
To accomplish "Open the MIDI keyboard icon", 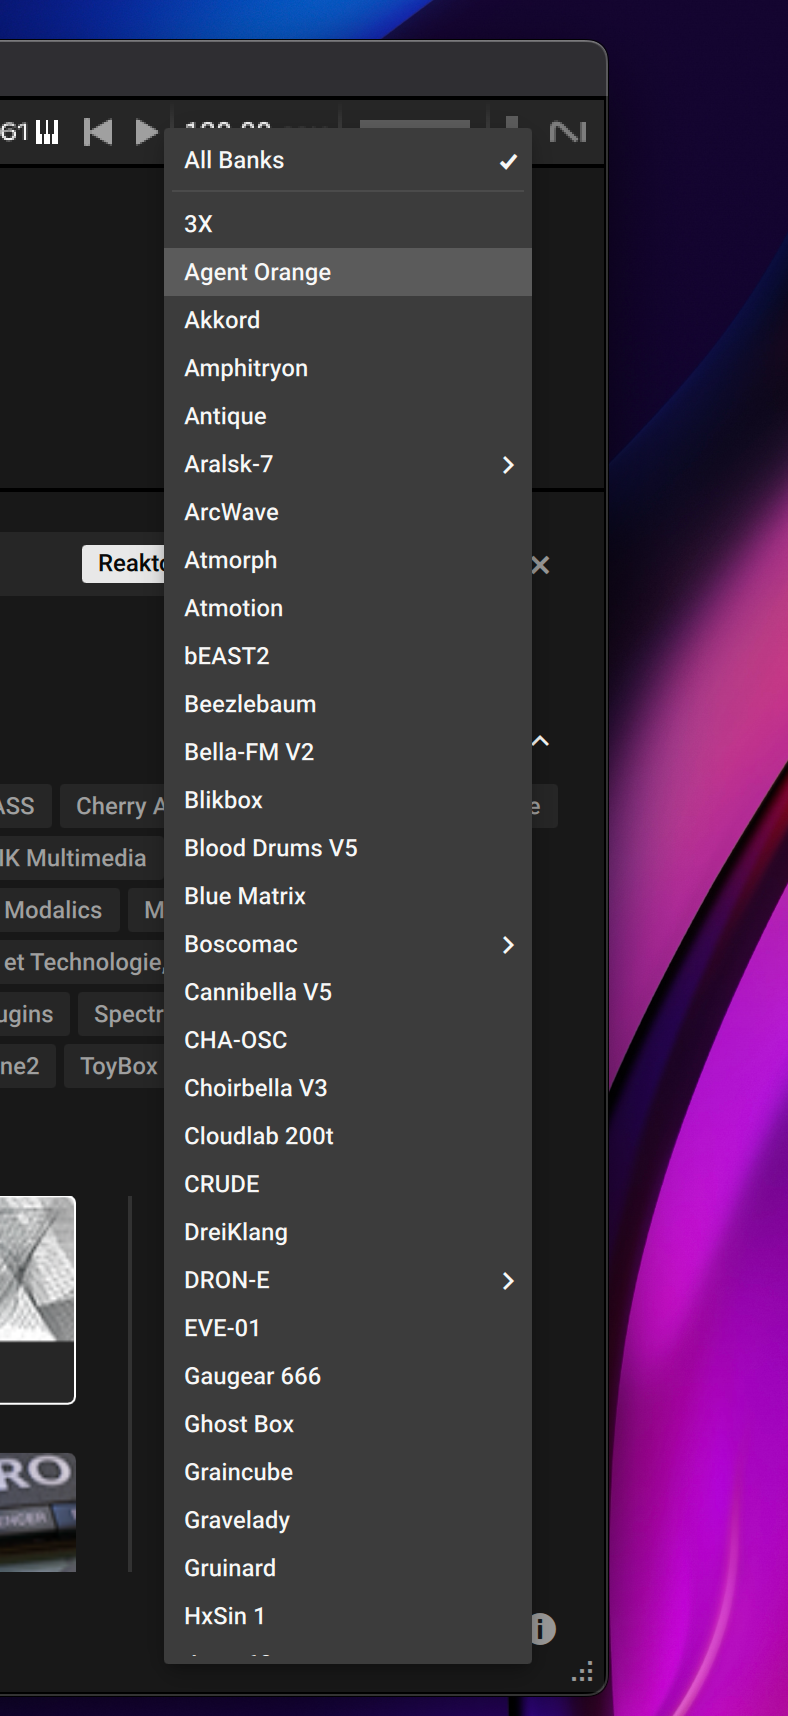I will (47, 132).
